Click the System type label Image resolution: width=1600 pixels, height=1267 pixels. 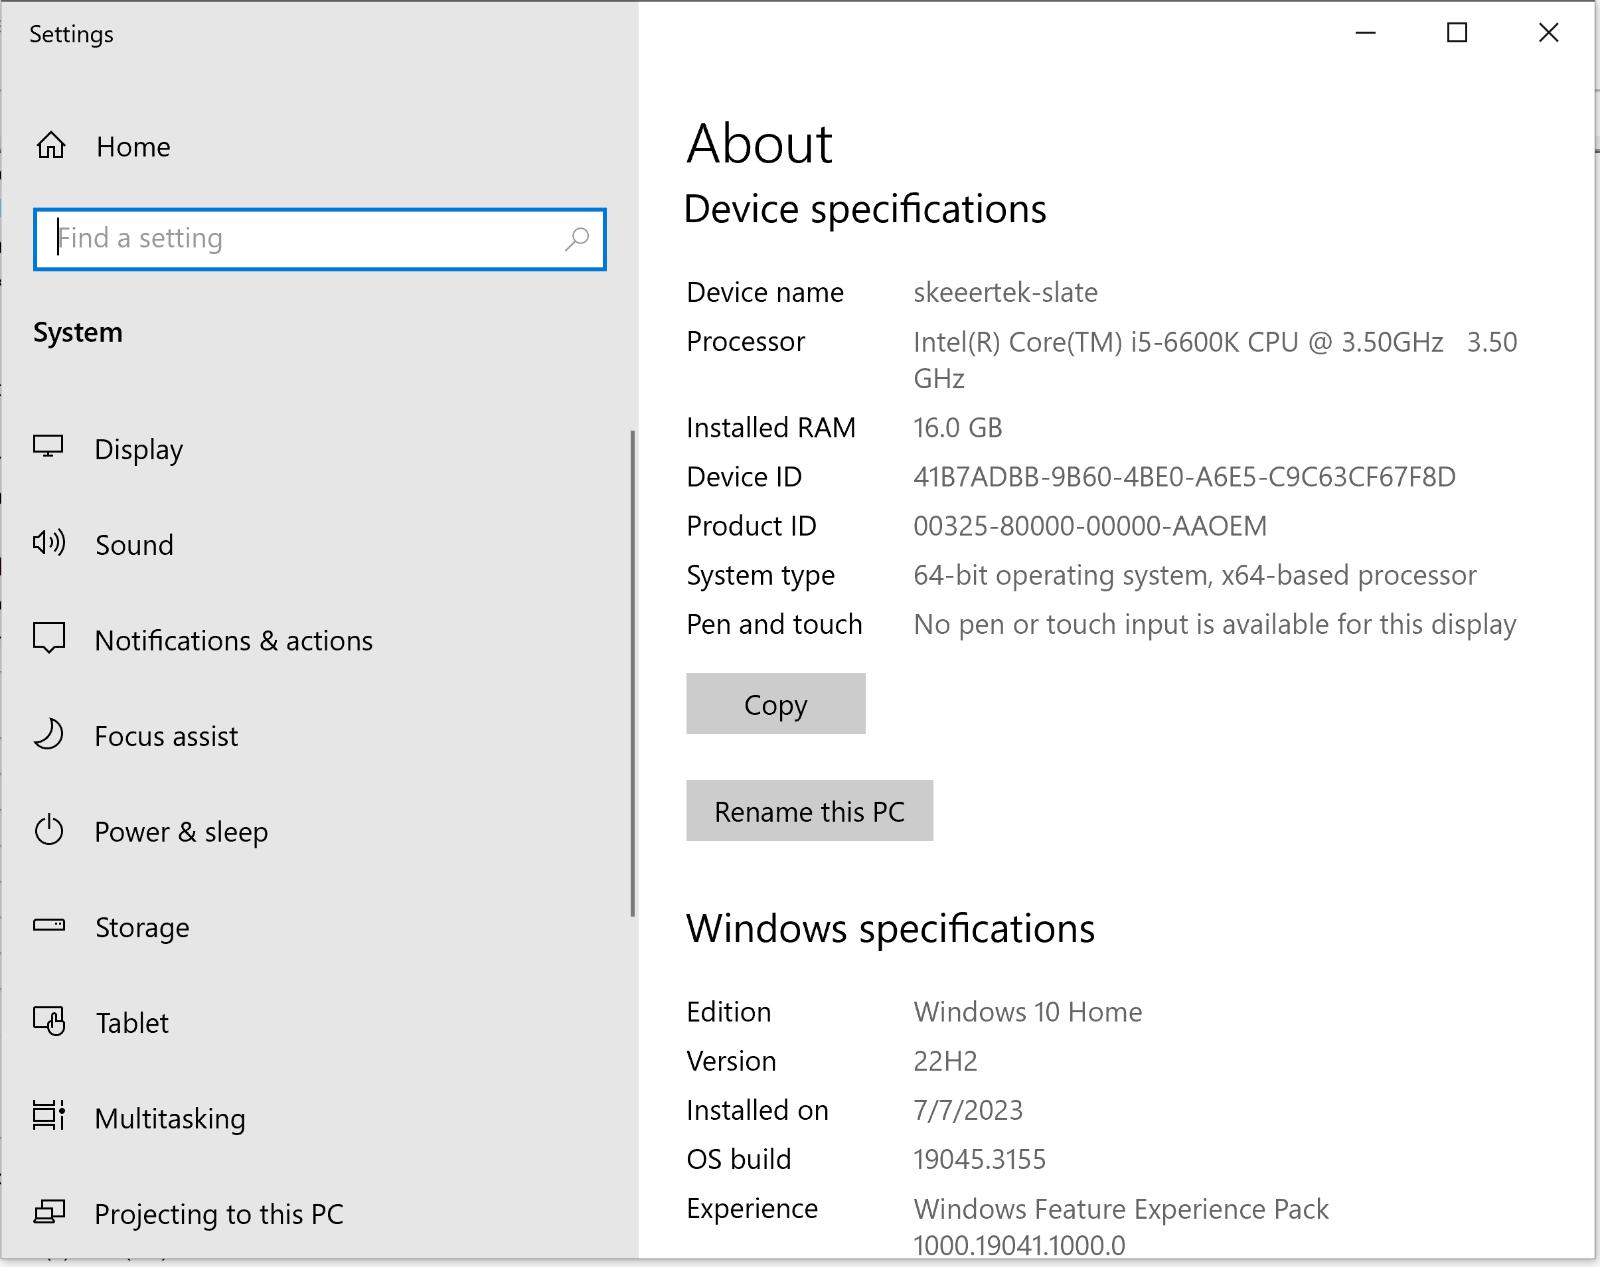tap(760, 576)
